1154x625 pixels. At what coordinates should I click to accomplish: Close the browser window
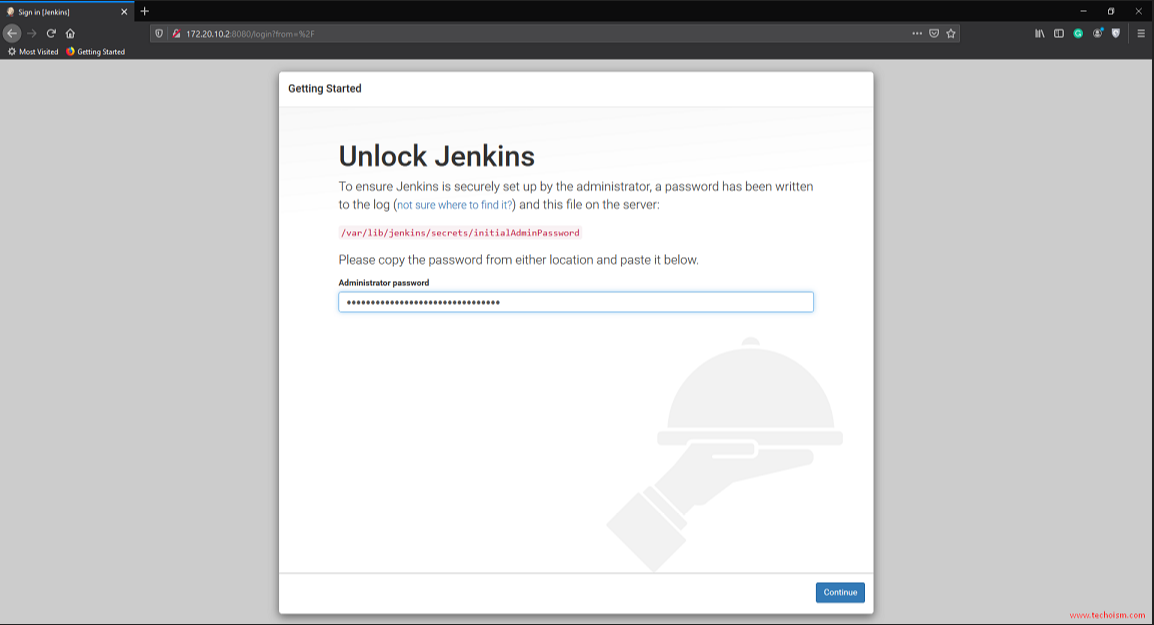coord(1139,11)
